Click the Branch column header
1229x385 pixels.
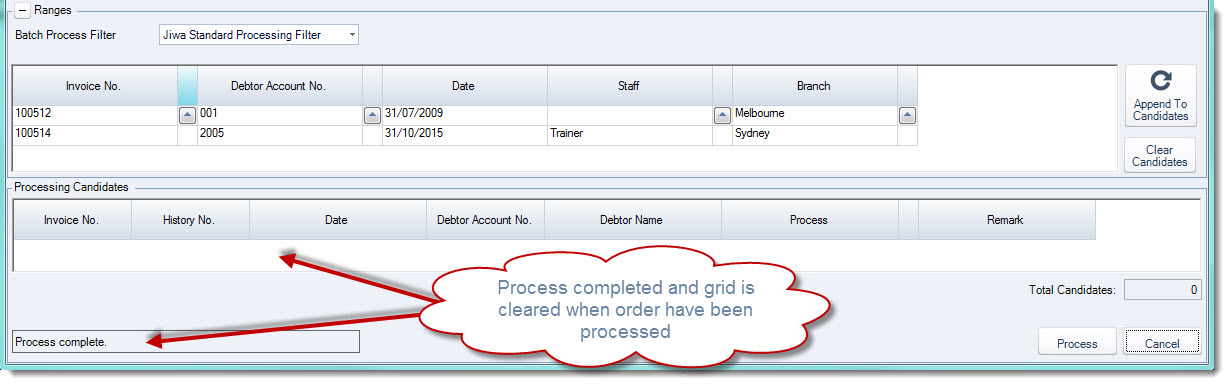(815, 86)
